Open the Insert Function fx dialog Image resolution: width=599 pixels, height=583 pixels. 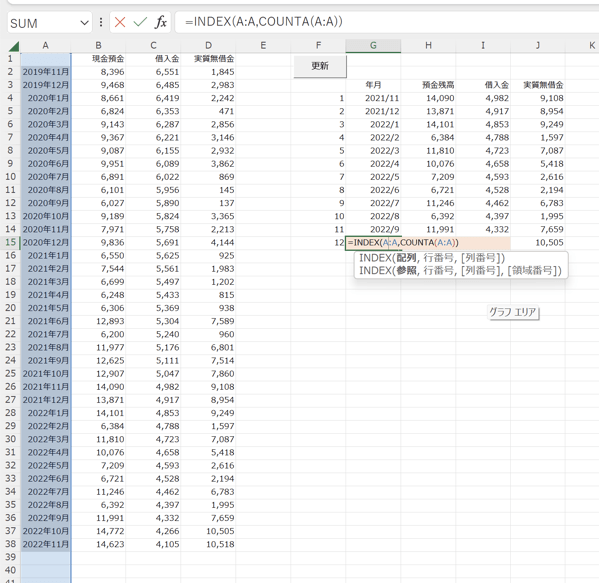pos(161,23)
